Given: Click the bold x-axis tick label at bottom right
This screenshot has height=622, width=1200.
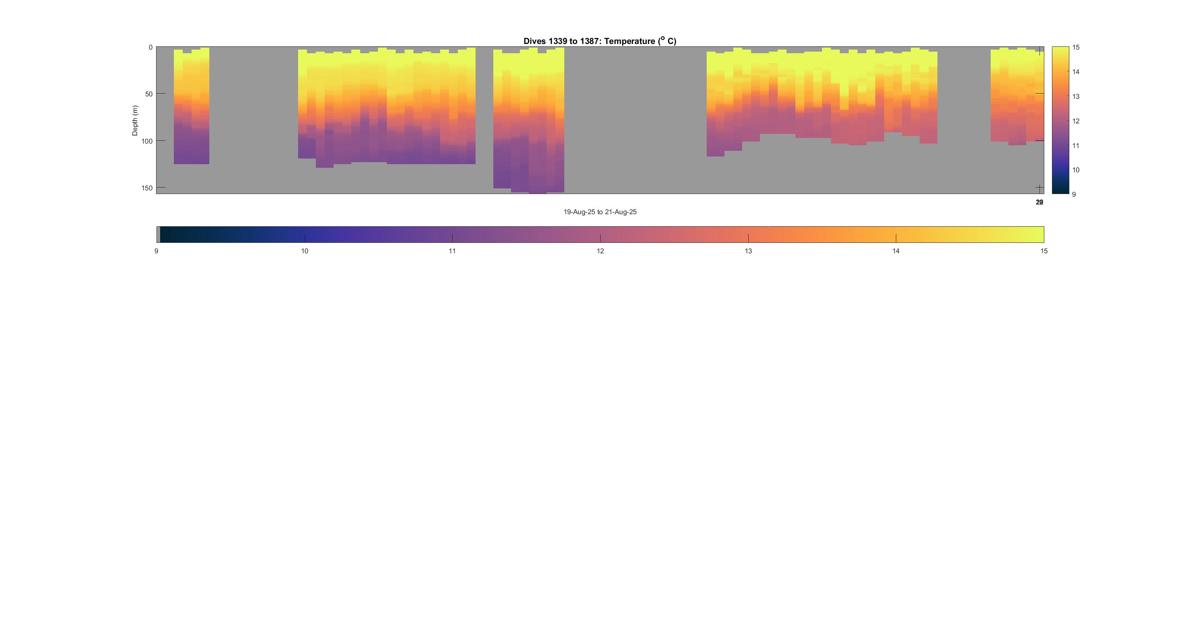Looking at the screenshot, I should [x=1039, y=202].
